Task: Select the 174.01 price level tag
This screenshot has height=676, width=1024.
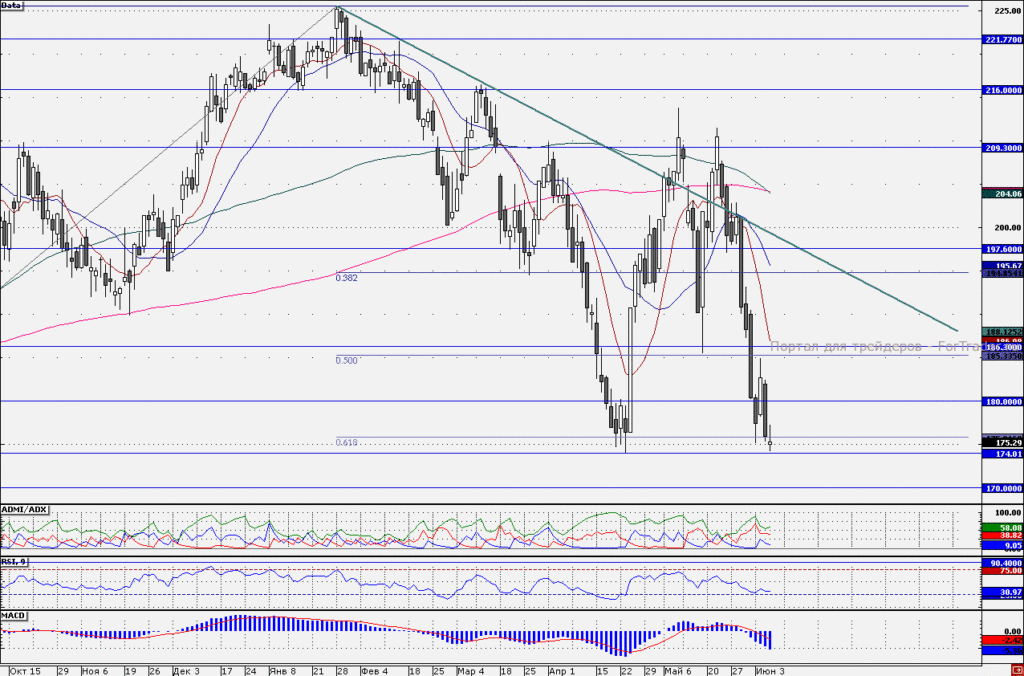Action: [x=1002, y=454]
